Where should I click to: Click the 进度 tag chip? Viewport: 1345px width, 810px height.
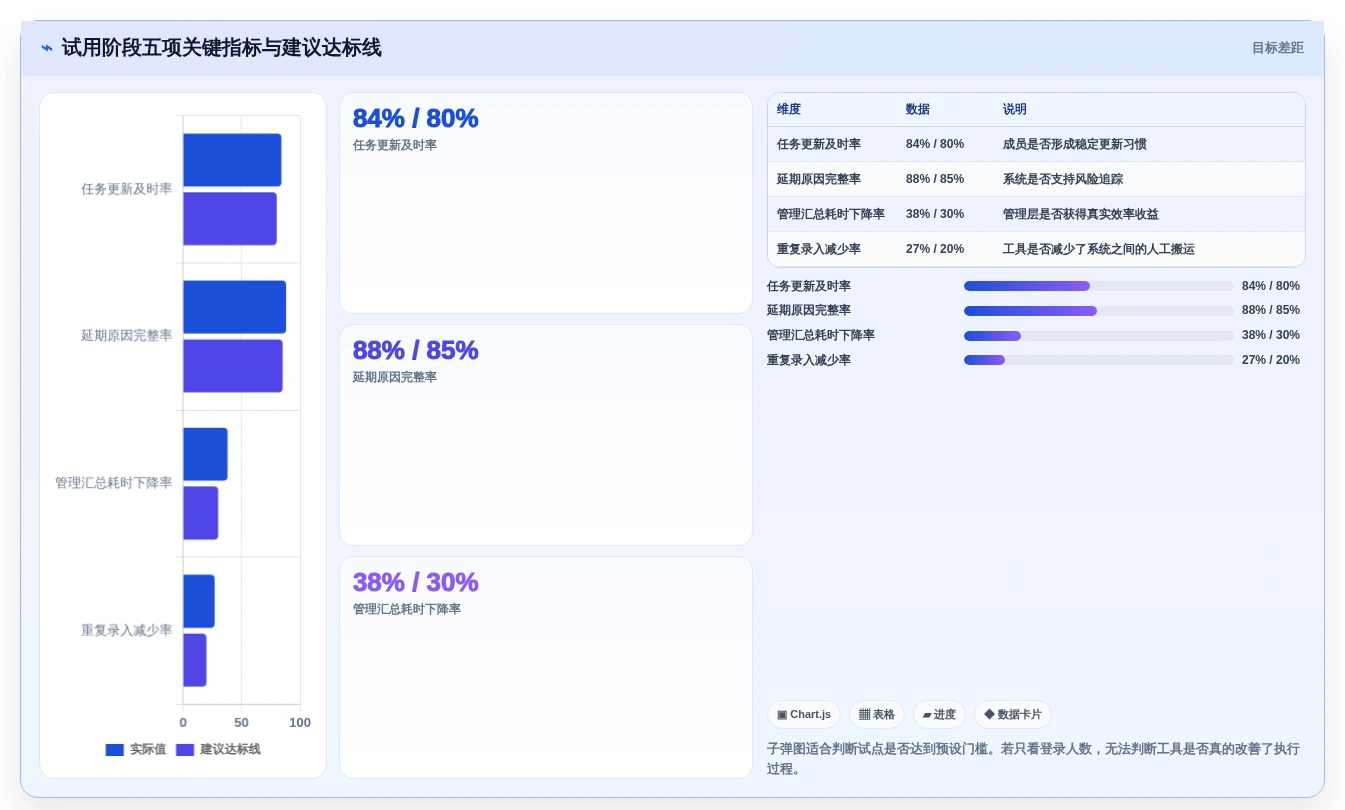[x=939, y=714]
